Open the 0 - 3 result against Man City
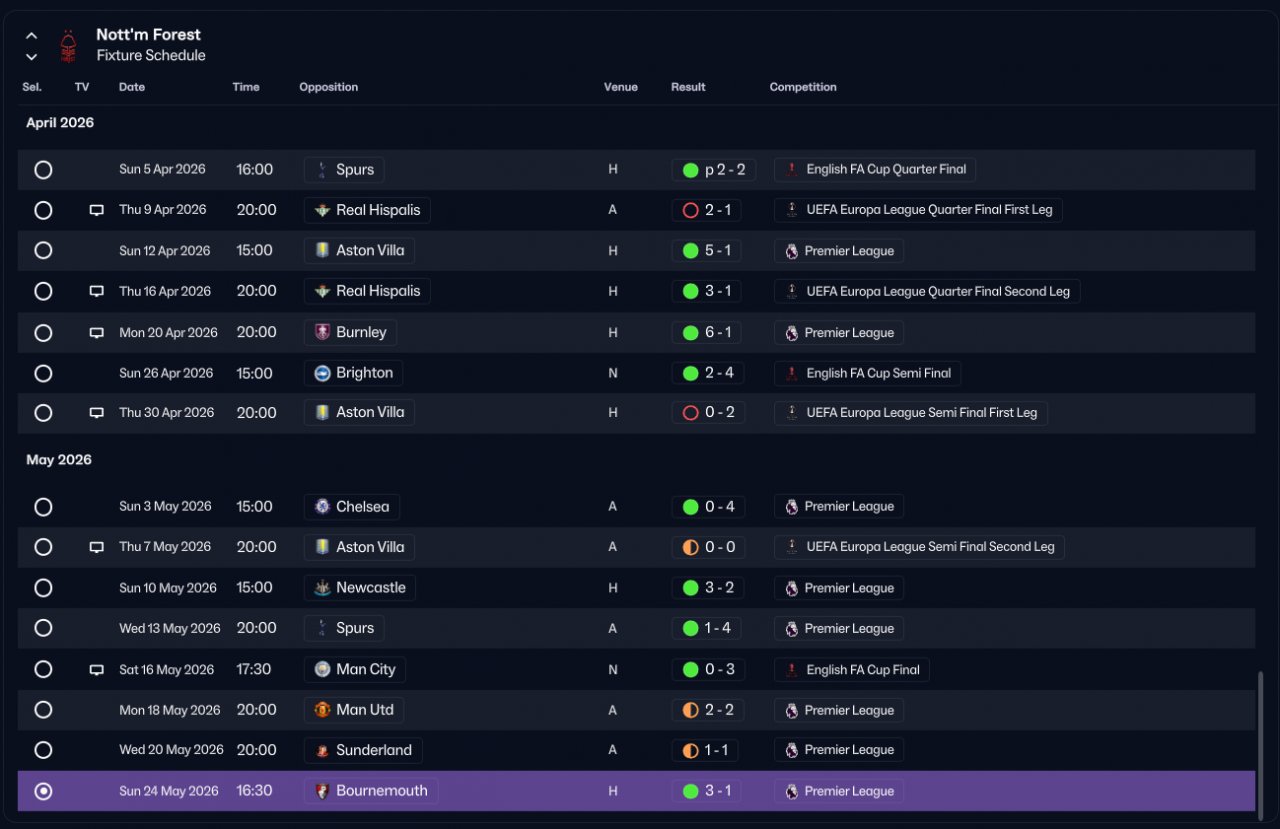The width and height of the screenshot is (1280, 829). click(708, 670)
